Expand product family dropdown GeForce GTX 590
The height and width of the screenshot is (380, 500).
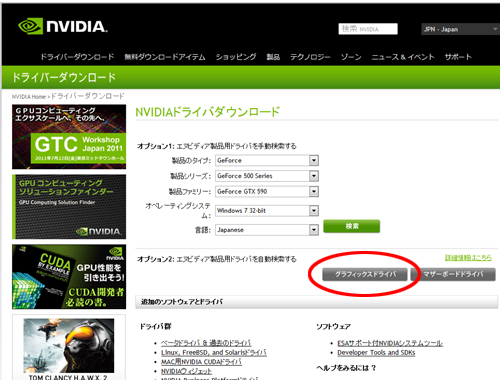267,191
